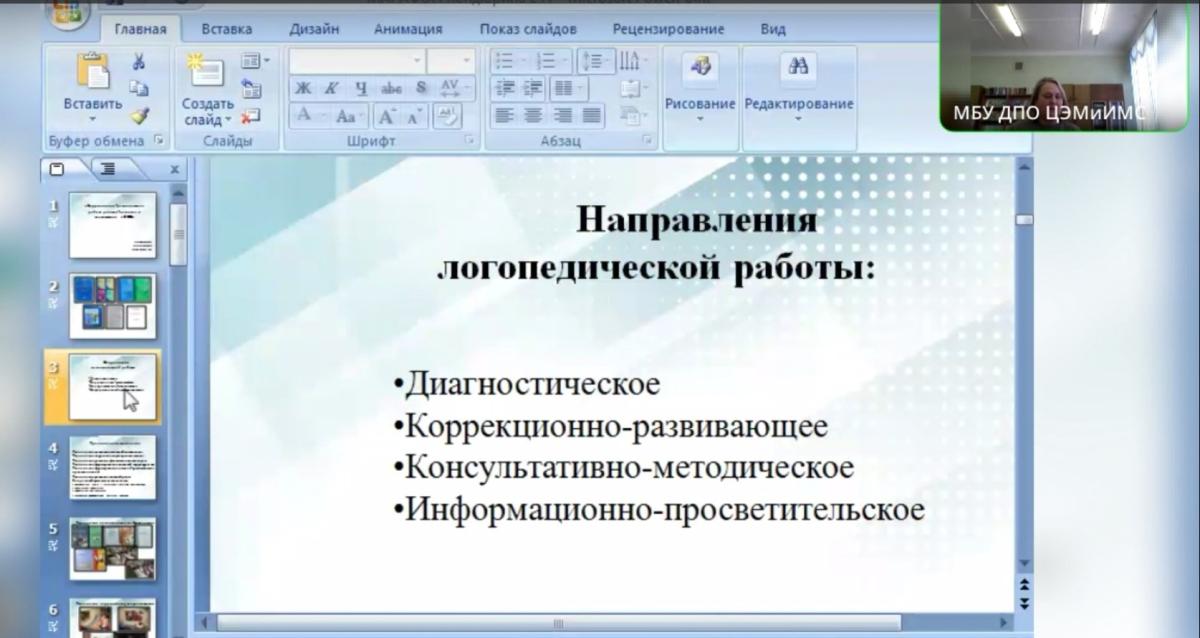This screenshot has height=638, width=1200.
Task: Open the text columns dropdown
Action: 570,88
